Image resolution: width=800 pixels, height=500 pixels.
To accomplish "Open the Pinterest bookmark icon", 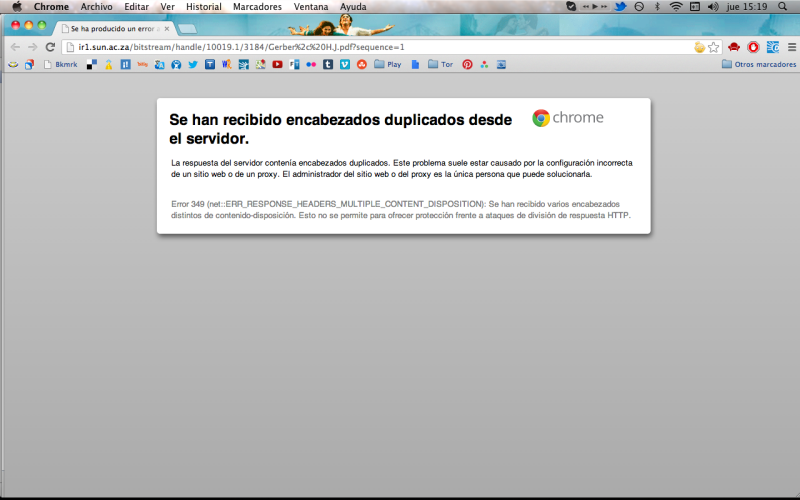I will [x=467, y=64].
